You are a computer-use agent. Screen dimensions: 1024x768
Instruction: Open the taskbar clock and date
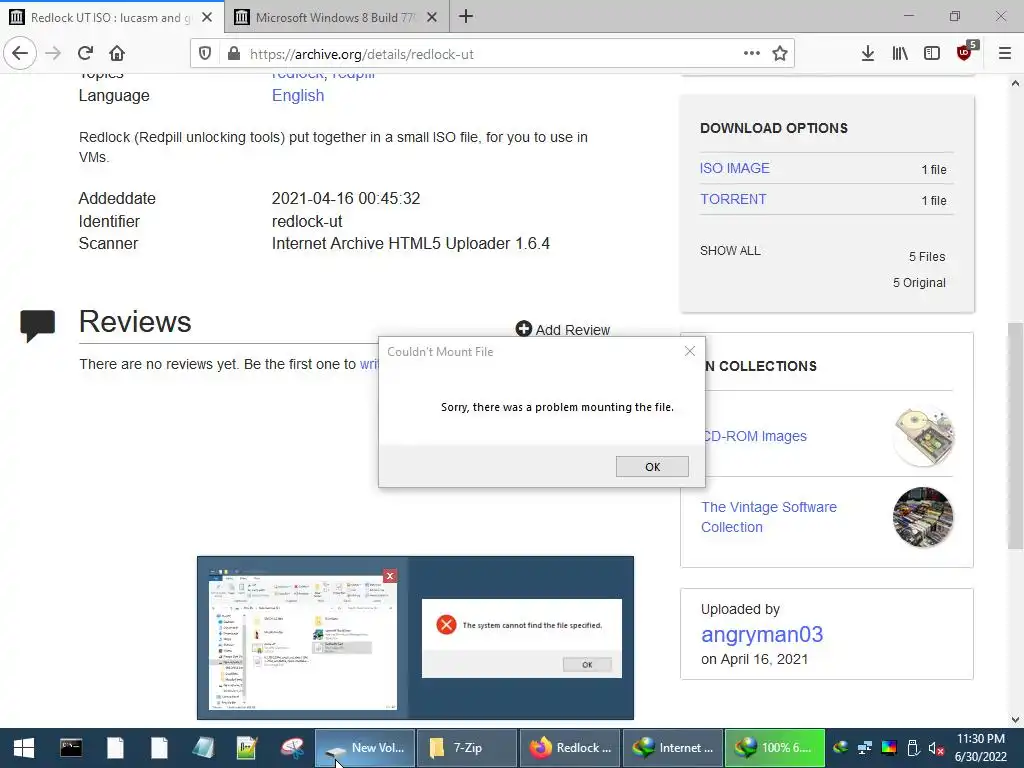point(981,748)
